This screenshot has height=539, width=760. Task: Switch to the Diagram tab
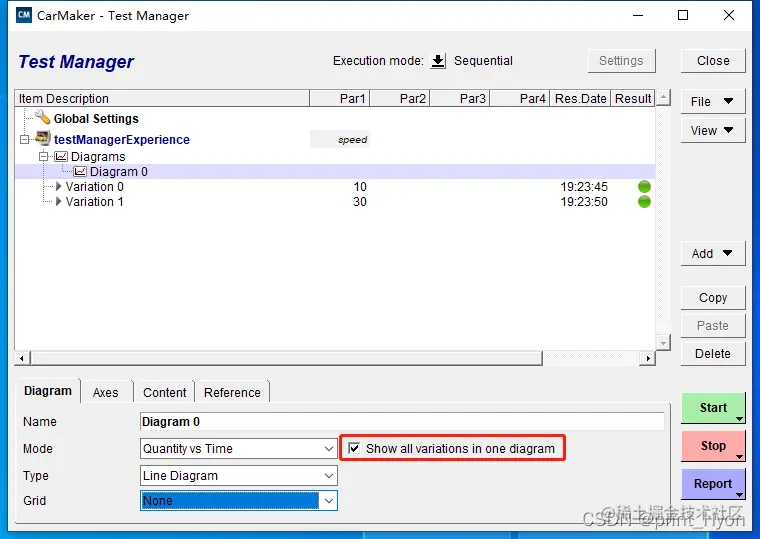[x=48, y=391]
